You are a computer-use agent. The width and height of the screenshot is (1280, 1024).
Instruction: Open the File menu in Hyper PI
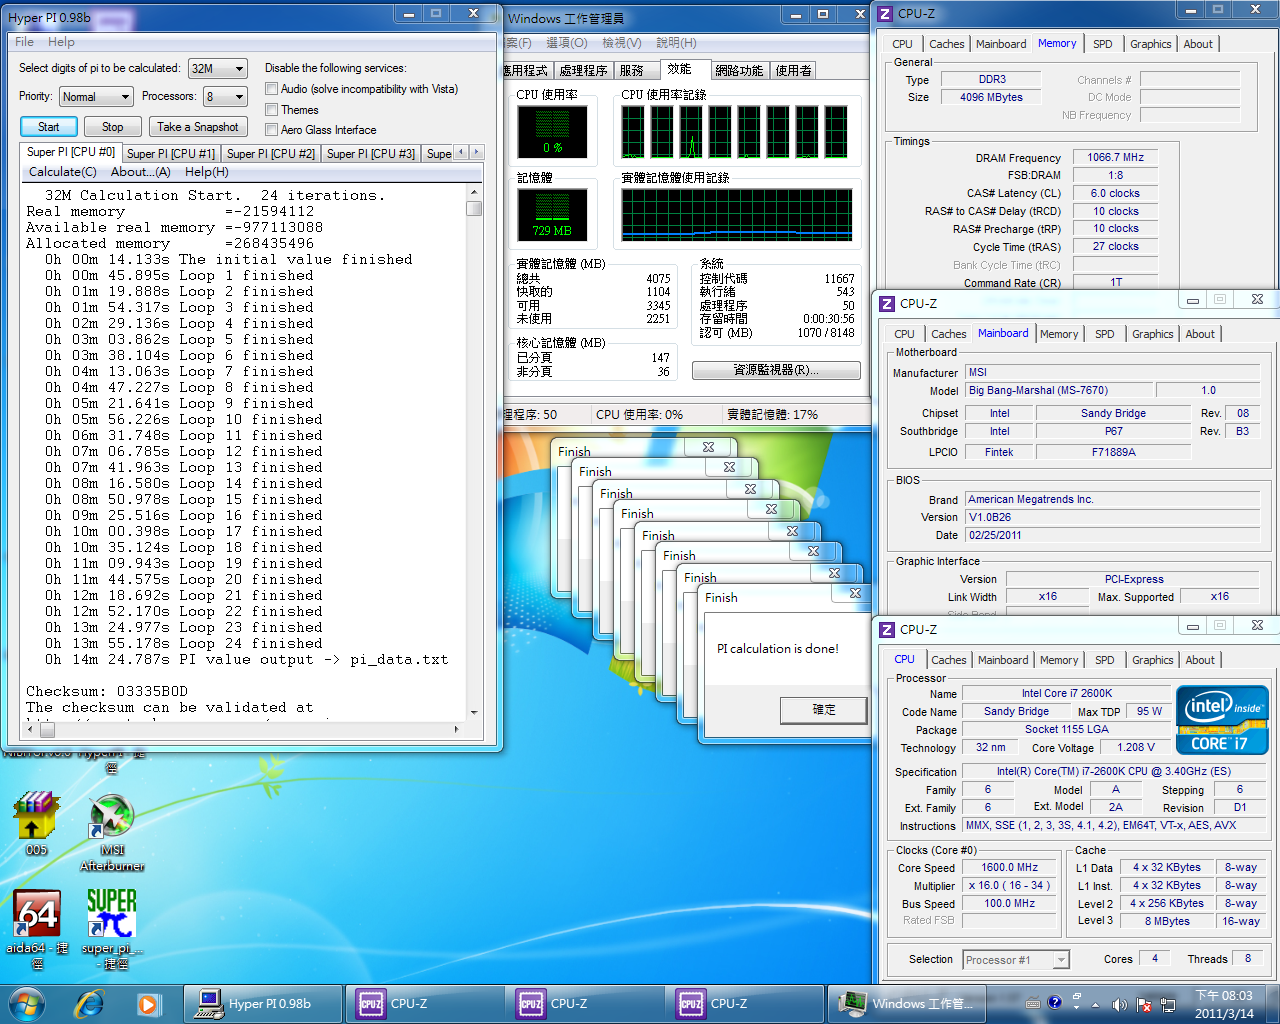[25, 42]
